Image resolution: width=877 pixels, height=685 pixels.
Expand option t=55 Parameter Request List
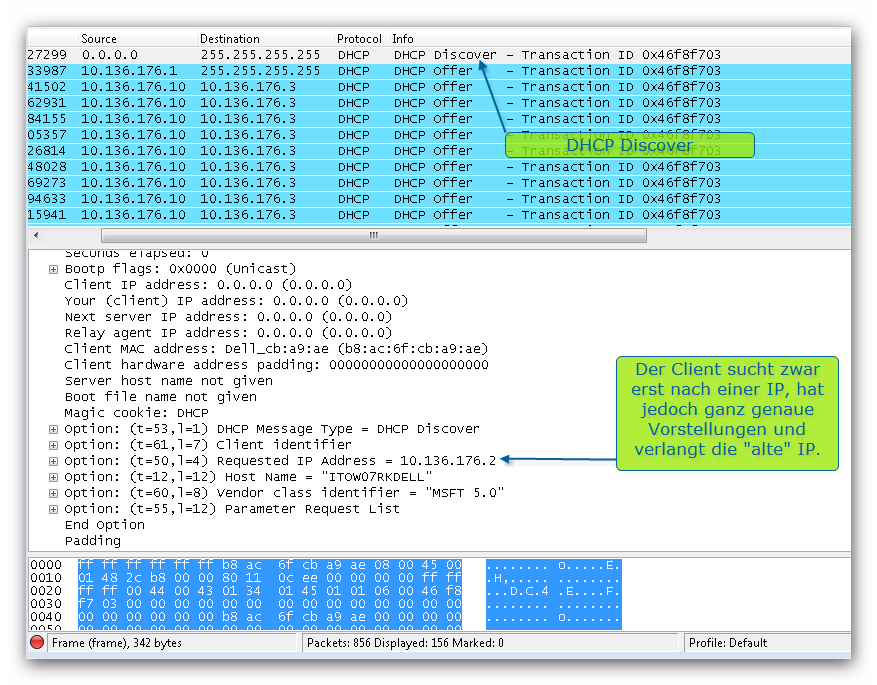pos(53,509)
